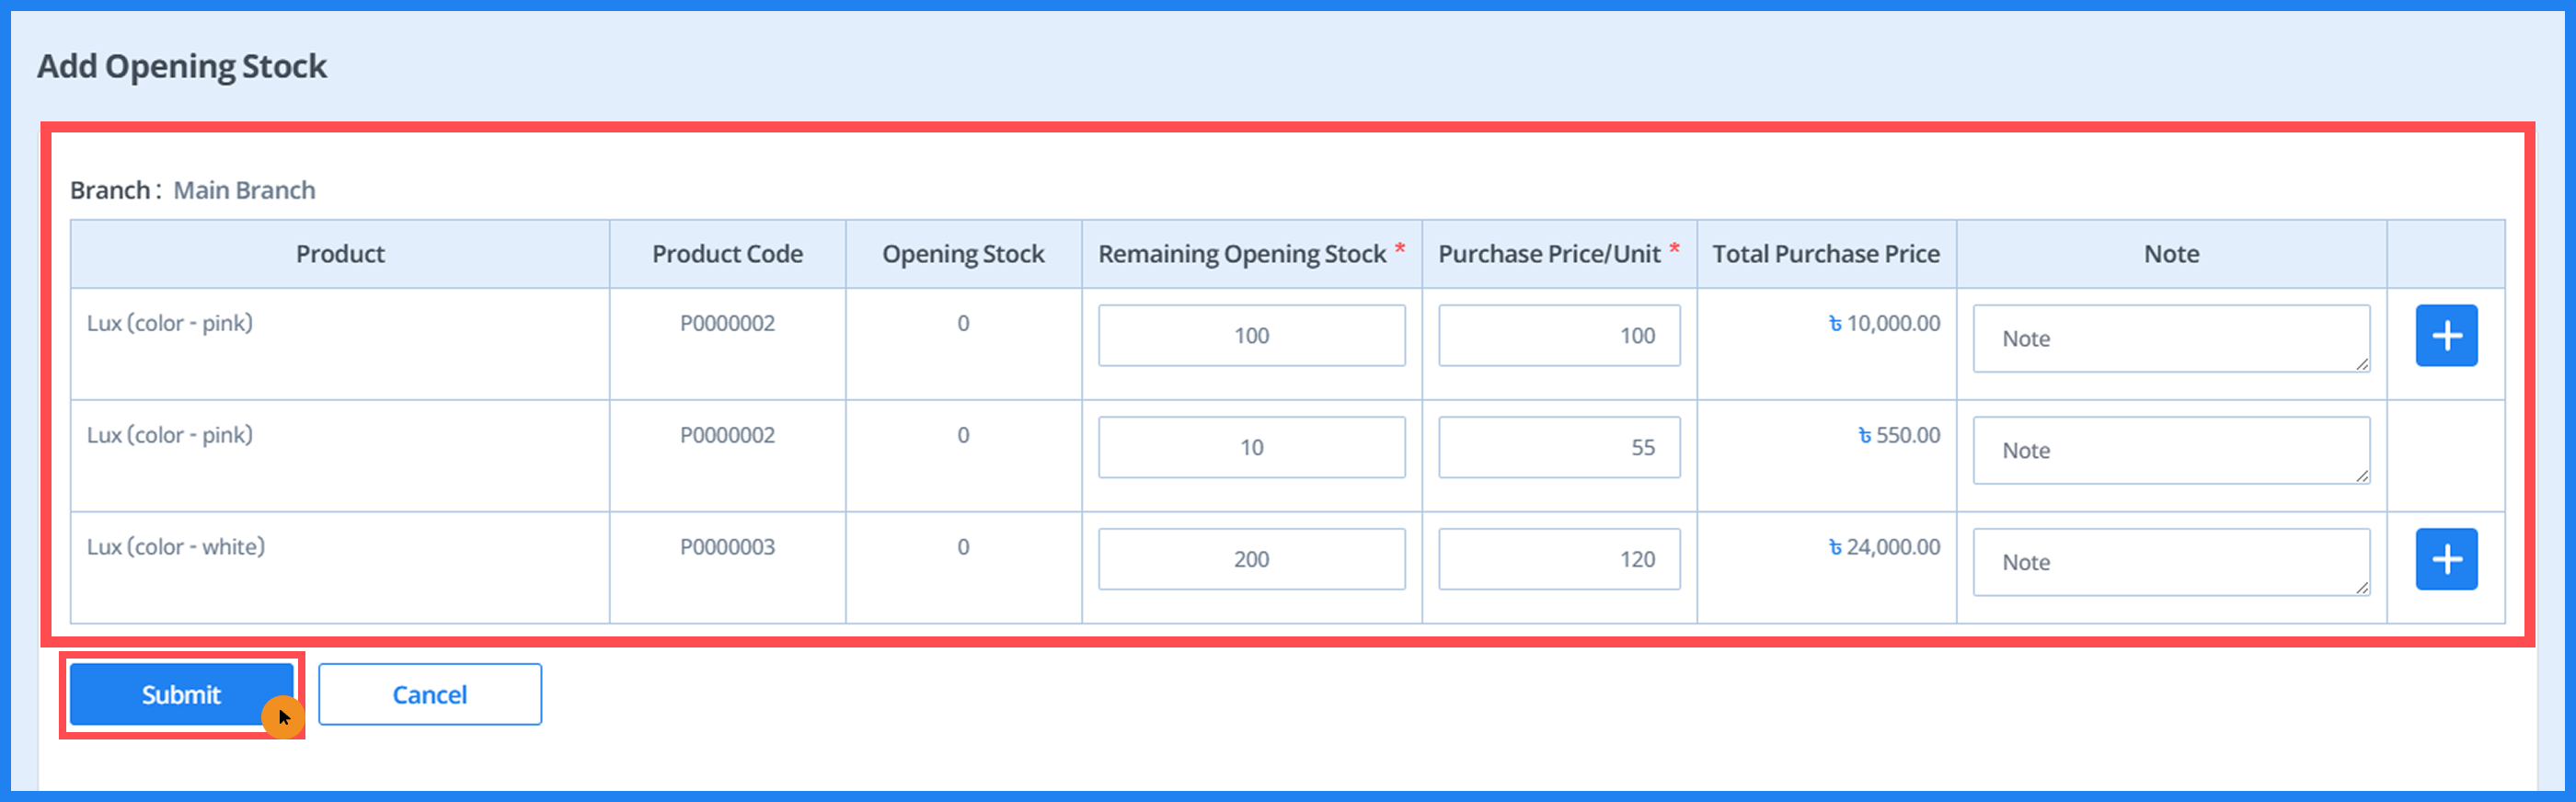
Task: Select the P0000003 product code cell
Action: pos(727,547)
